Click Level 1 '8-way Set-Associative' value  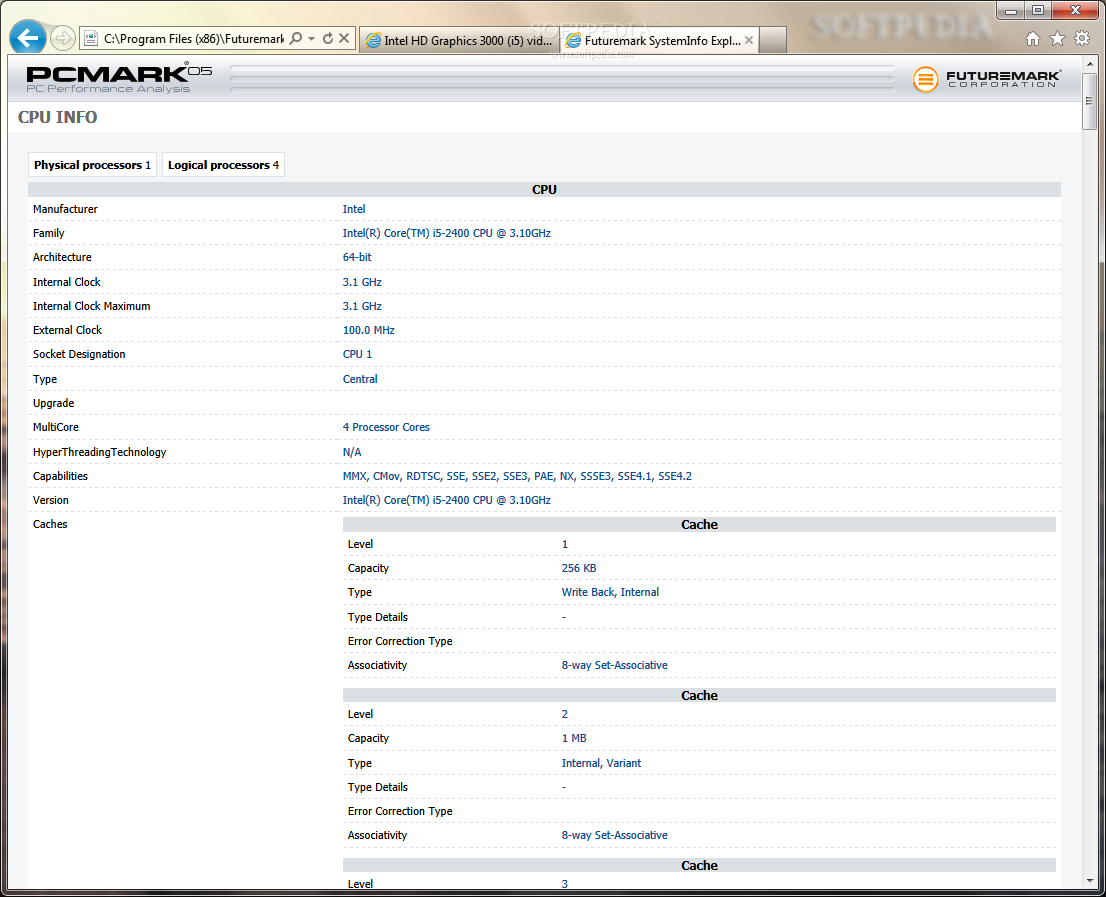pos(614,665)
